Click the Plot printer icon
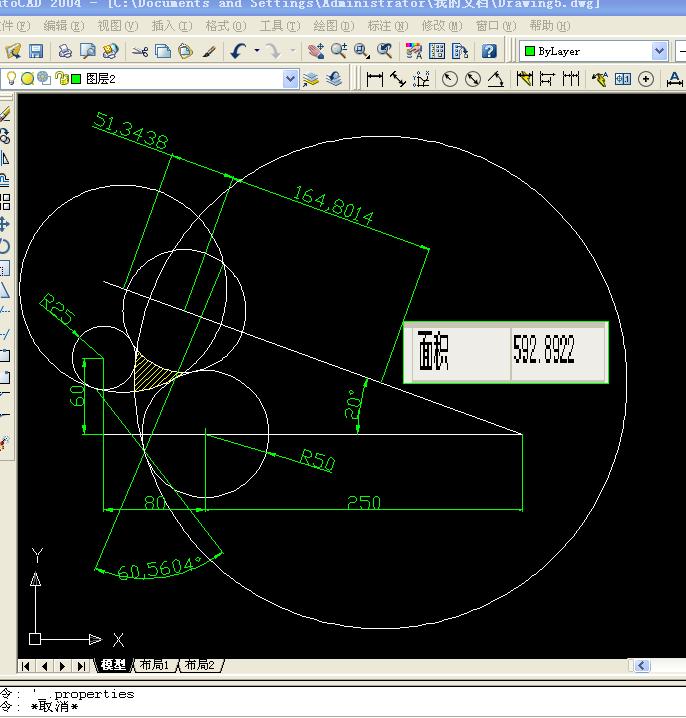This screenshot has width=686, height=718. pos(65,51)
